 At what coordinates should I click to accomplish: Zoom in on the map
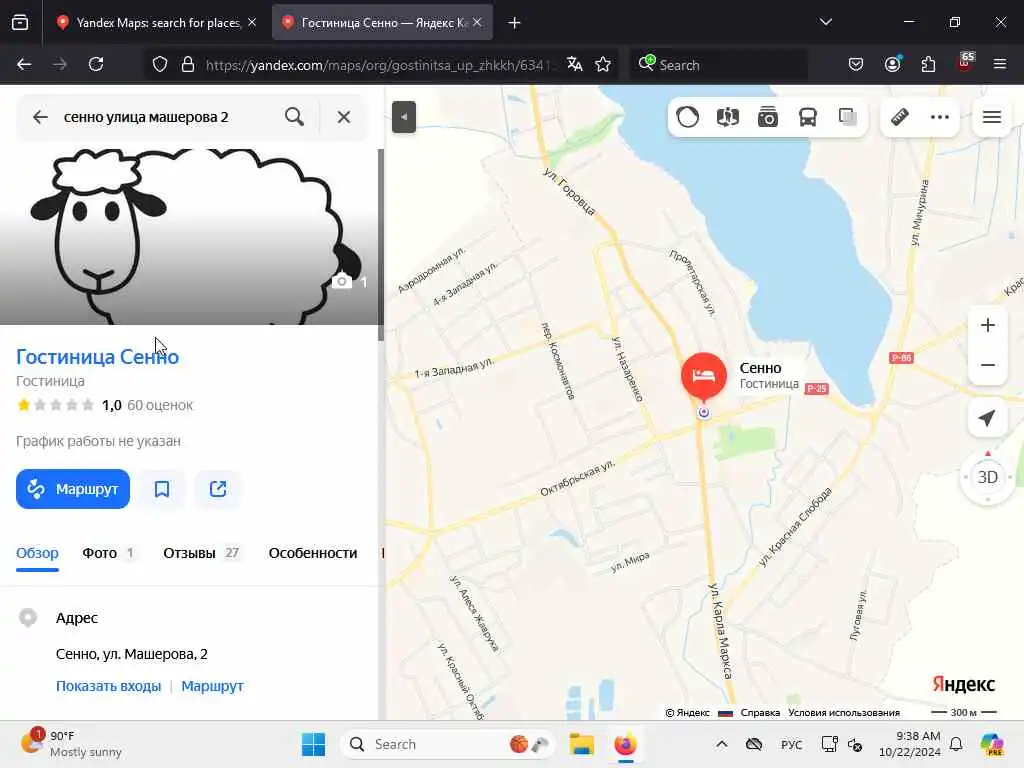tap(987, 325)
